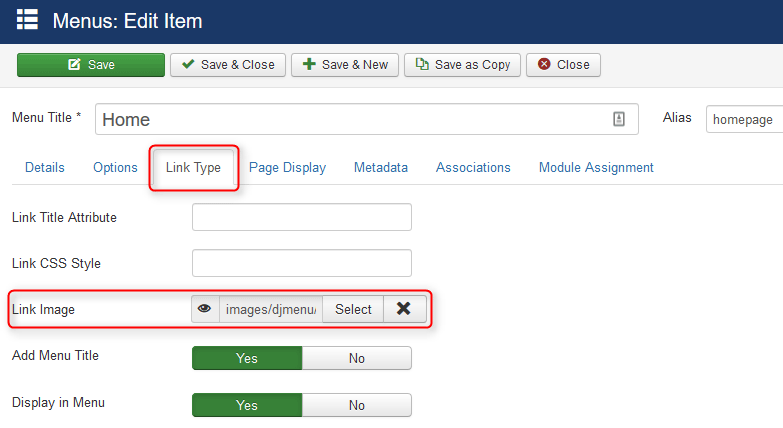Click the Display in Menu label
This screenshot has width=783, height=428.
click(58, 403)
